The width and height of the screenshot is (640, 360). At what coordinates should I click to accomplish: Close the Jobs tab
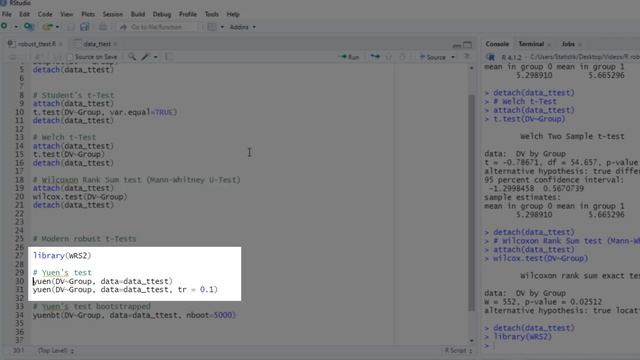pyautogui.click(x=580, y=44)
